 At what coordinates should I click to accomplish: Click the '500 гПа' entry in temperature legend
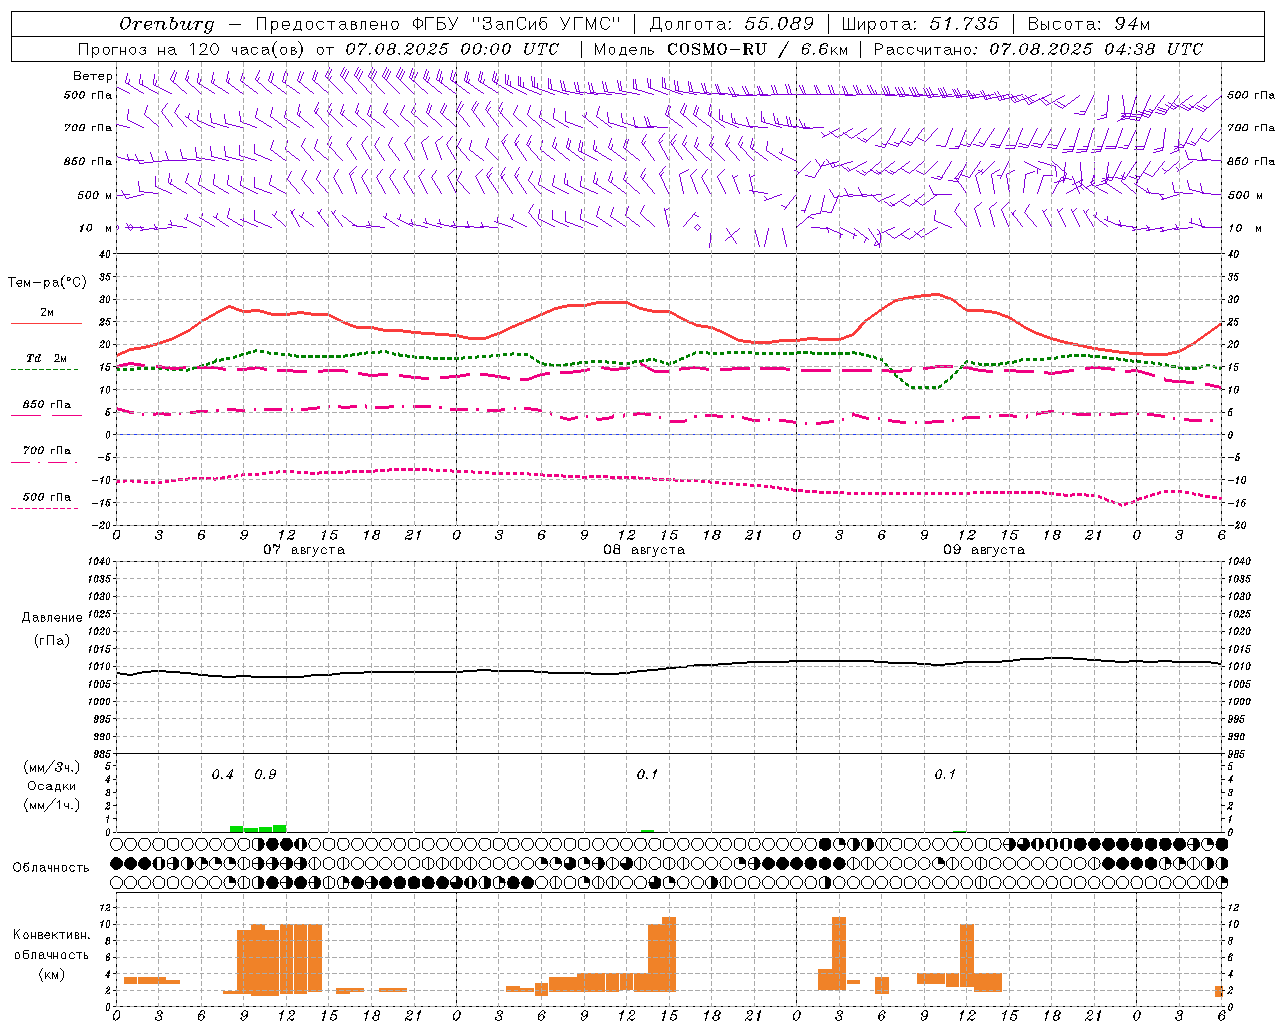click(47, 497)
